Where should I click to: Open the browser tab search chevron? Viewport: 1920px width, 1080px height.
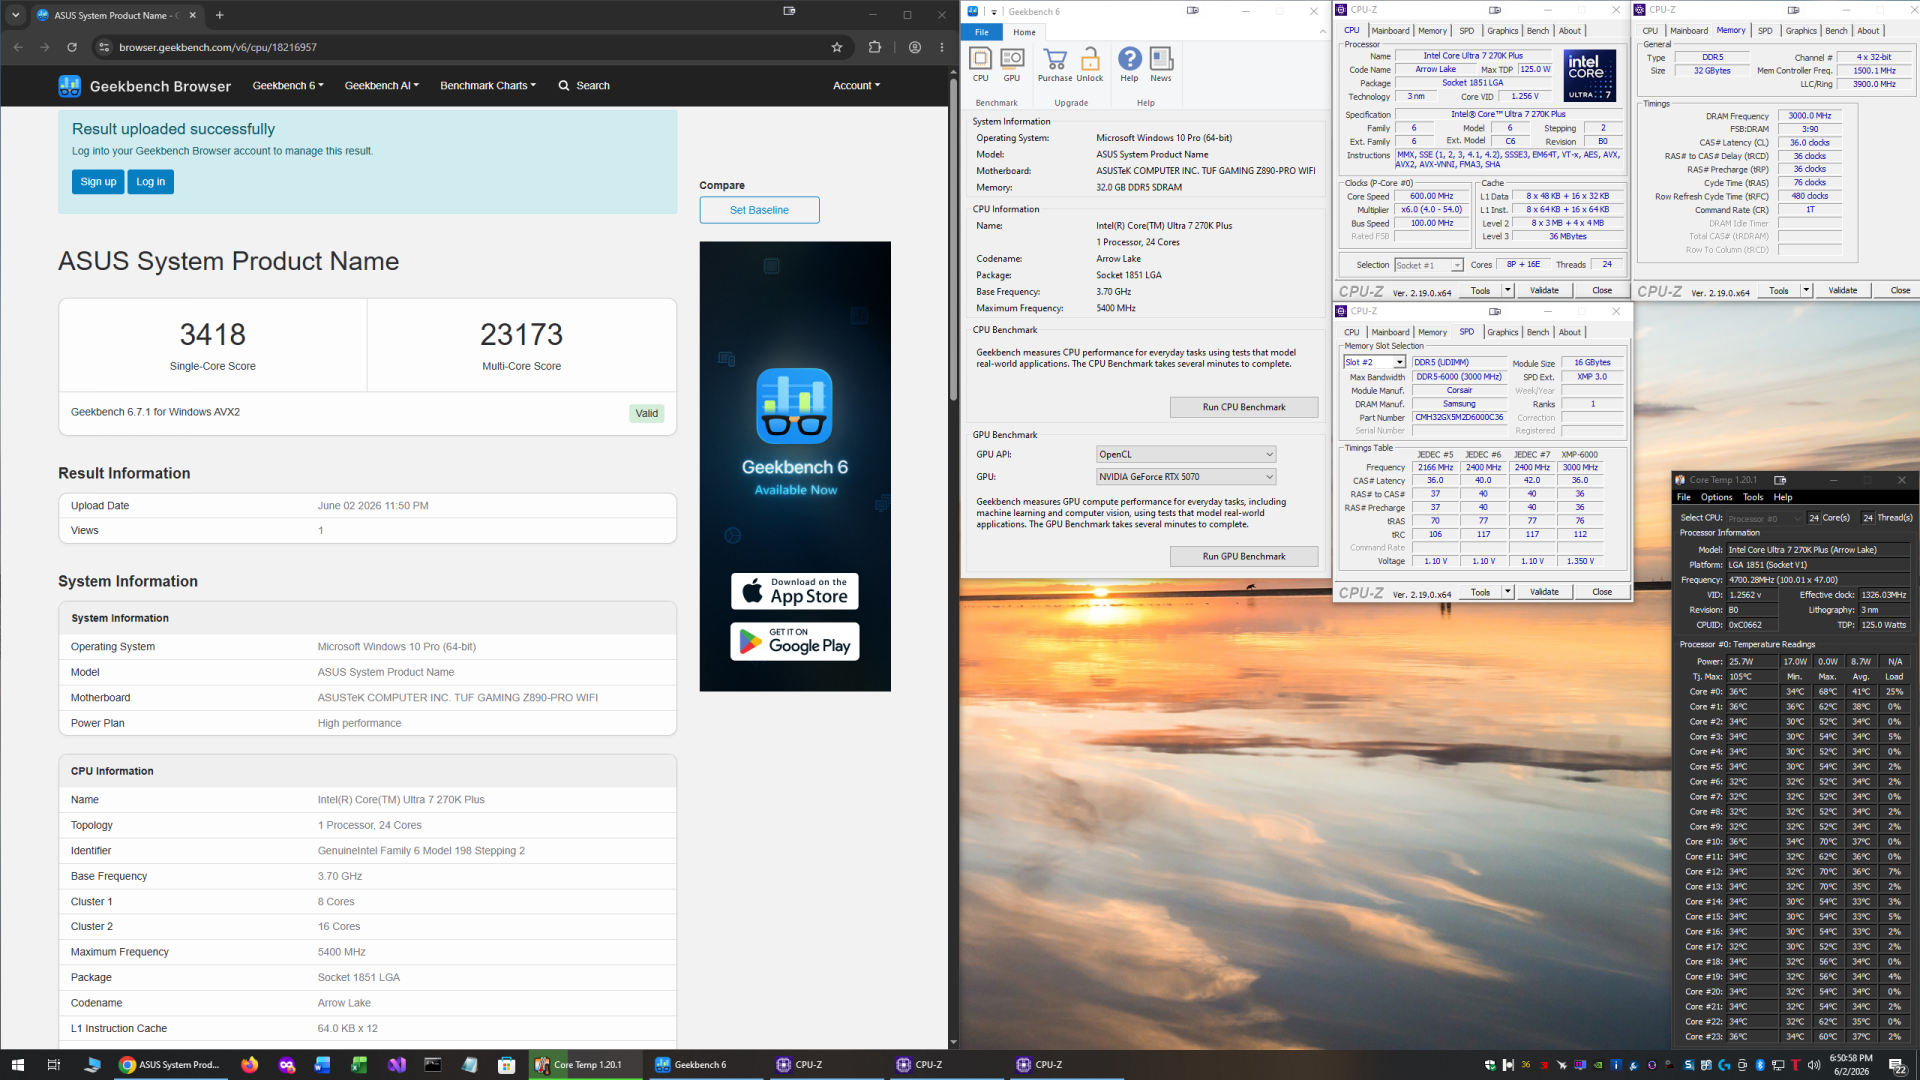coord(16,15)
